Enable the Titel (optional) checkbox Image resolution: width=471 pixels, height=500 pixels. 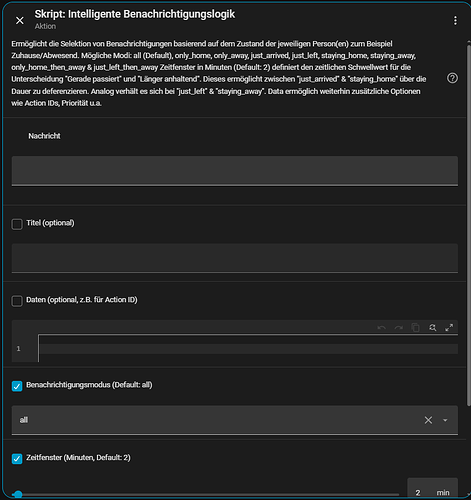(17, 224)
